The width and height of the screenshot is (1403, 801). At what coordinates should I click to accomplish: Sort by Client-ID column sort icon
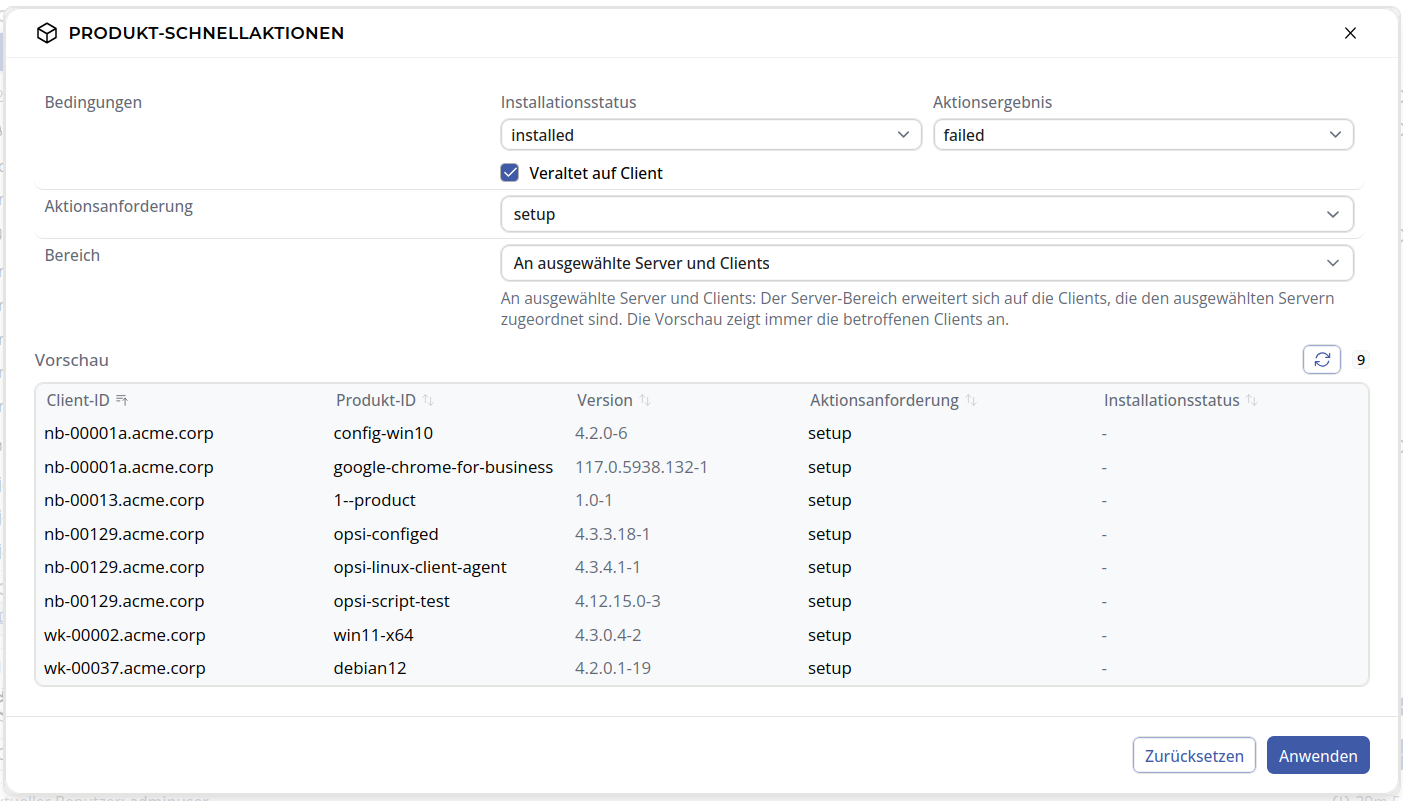pos(122,400)
